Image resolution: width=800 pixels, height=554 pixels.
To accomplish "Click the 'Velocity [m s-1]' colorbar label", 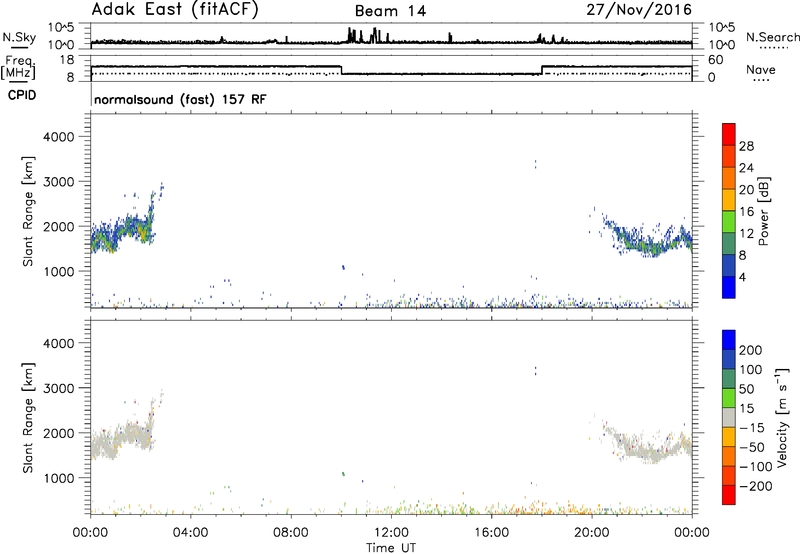I will 782,417.
